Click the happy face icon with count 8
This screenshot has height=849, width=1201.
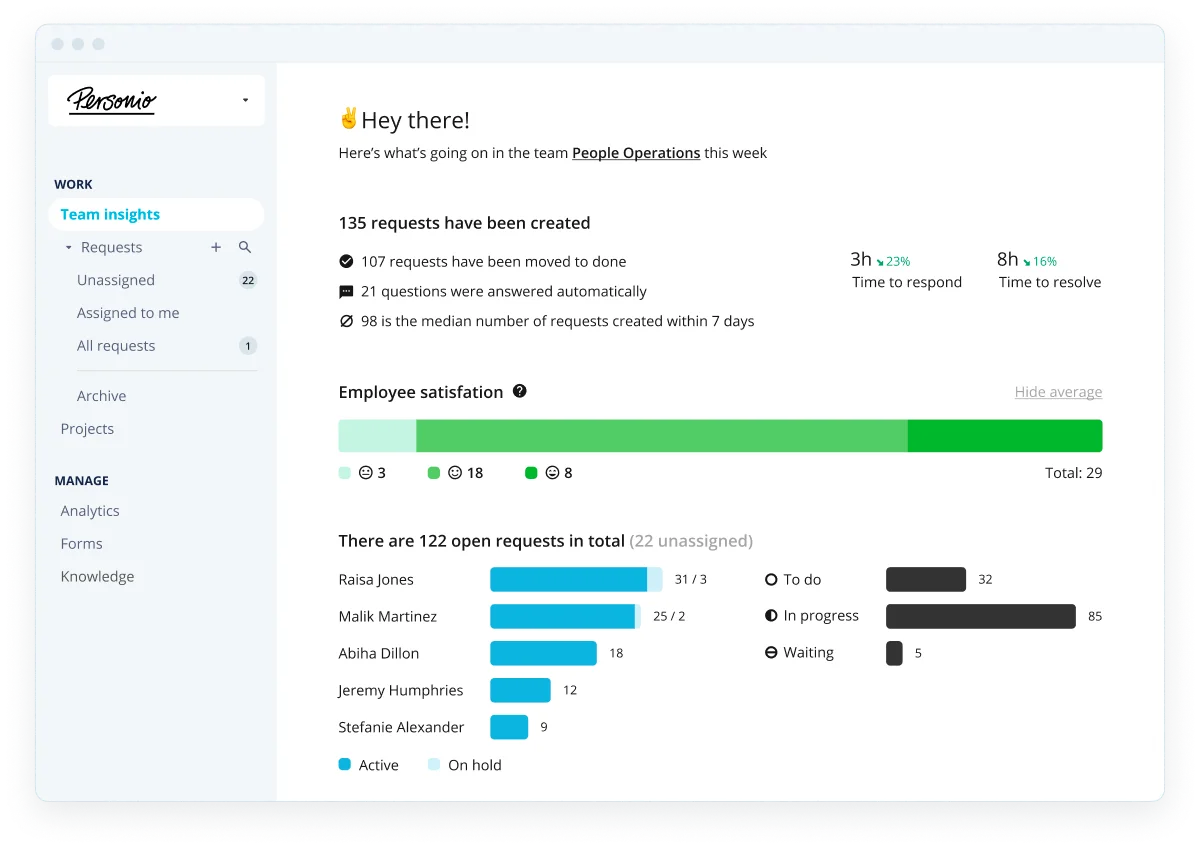pos(552,473)
